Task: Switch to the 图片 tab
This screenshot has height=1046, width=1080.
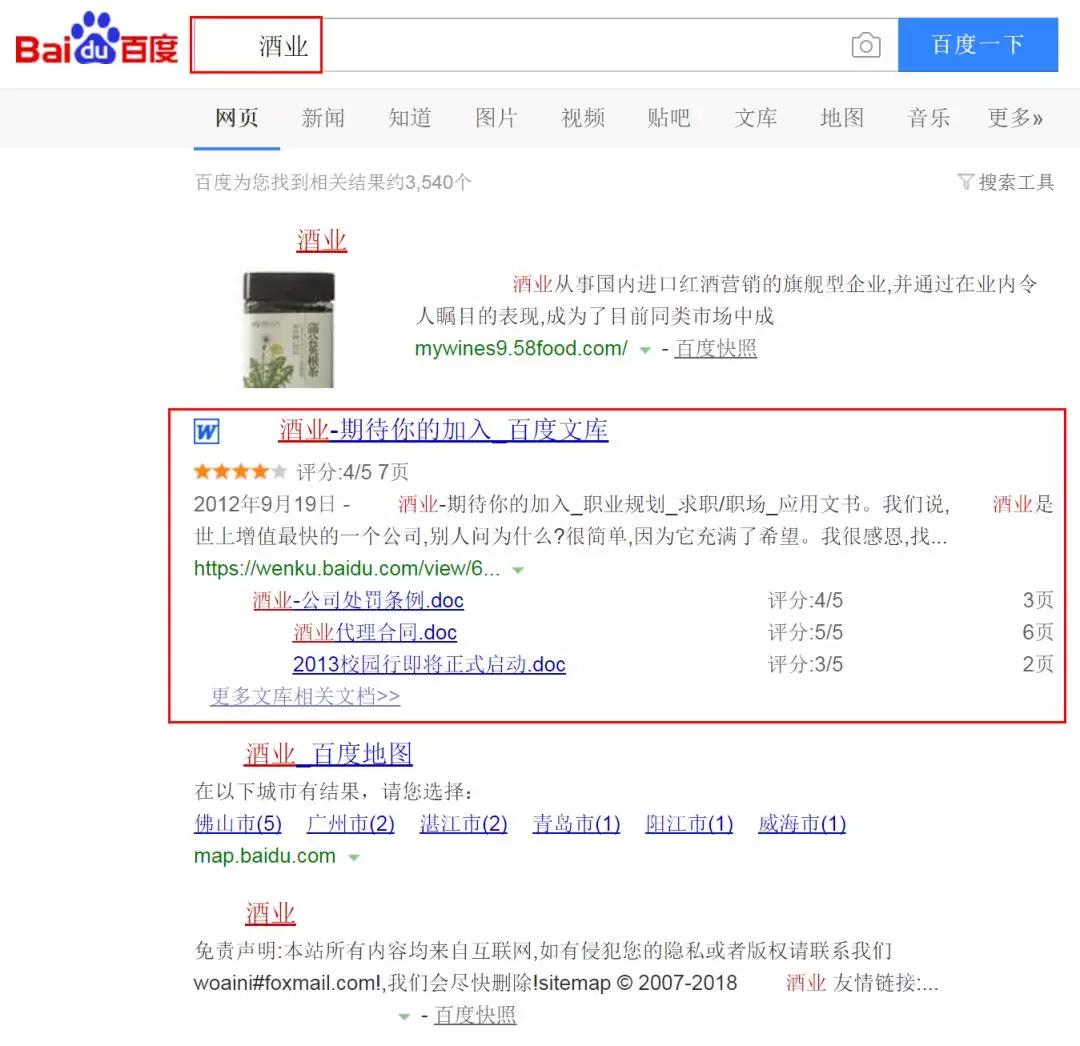Action: point(496,118)
